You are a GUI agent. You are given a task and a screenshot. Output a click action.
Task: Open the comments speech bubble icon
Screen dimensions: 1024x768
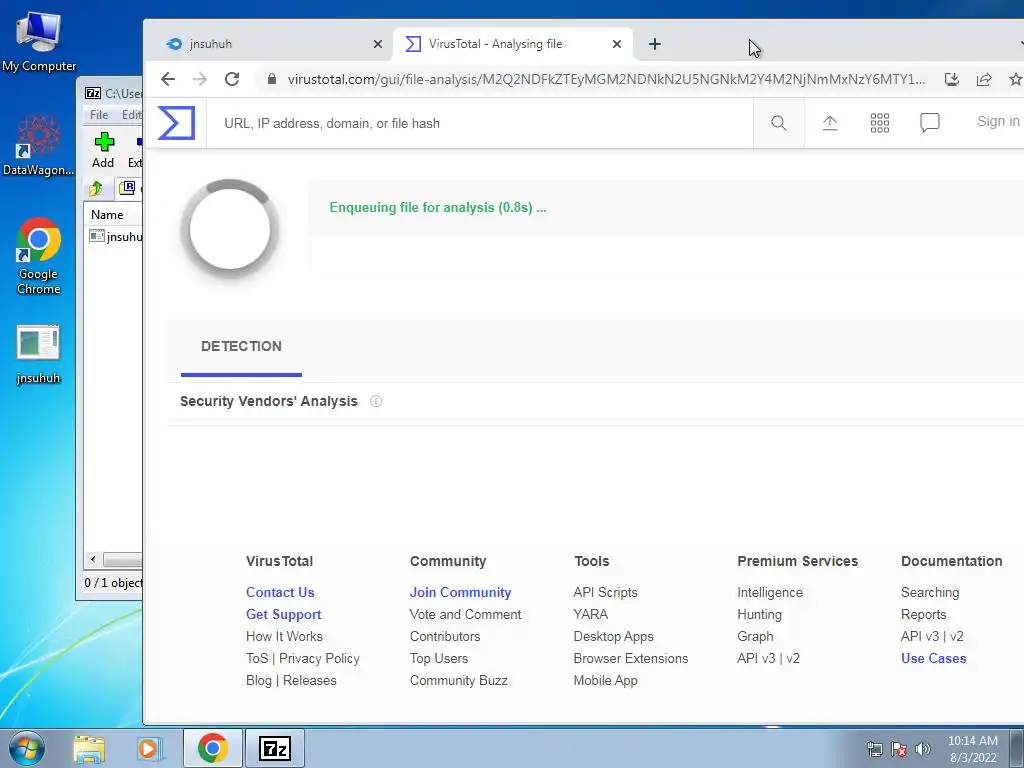(930, 123)
